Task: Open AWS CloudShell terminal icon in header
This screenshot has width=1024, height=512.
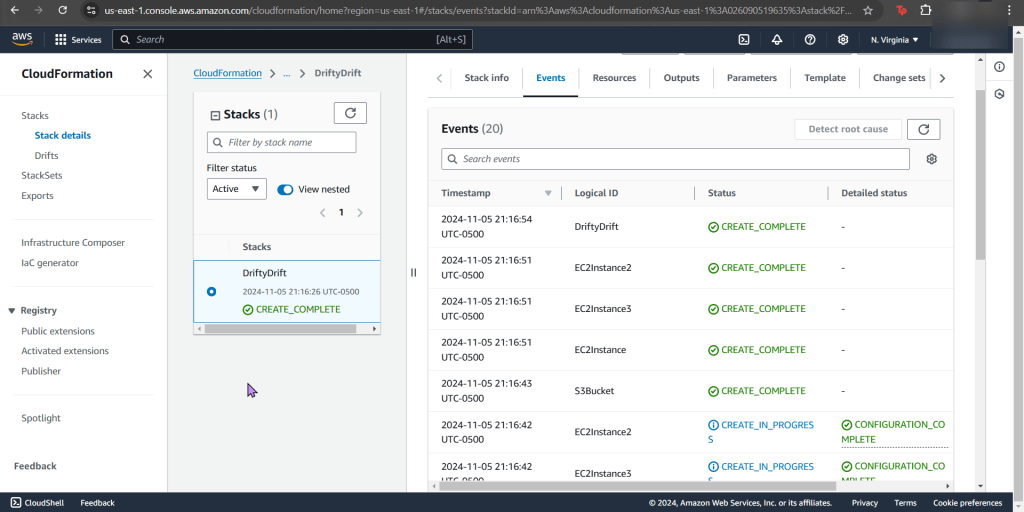Action: (x=744, y=39)
